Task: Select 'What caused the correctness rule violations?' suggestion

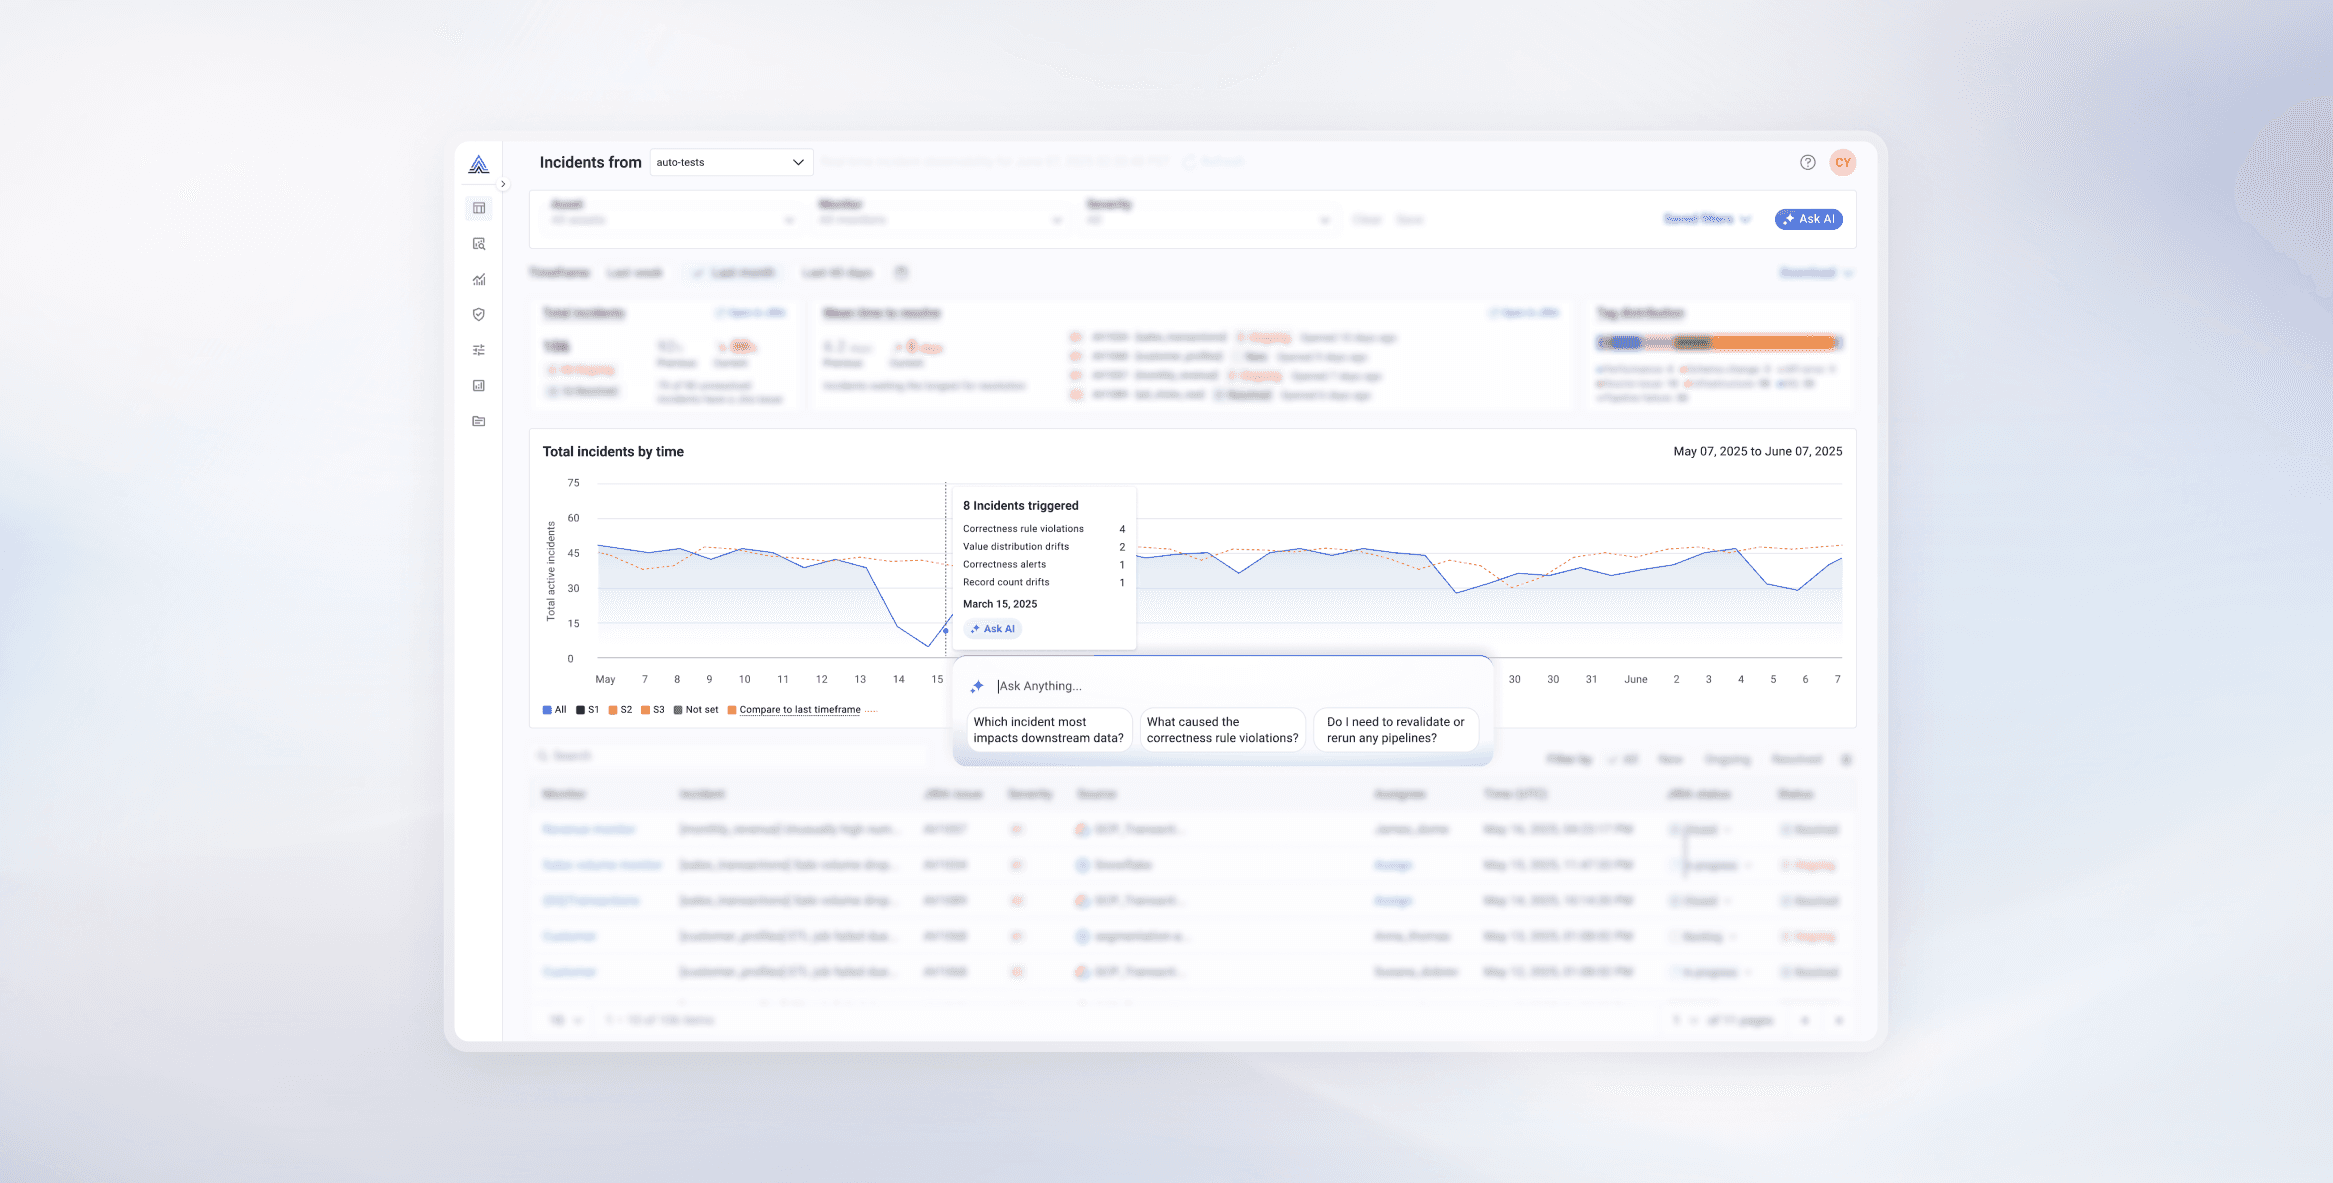Action: pyautogui.click(x=1222, y=730)
